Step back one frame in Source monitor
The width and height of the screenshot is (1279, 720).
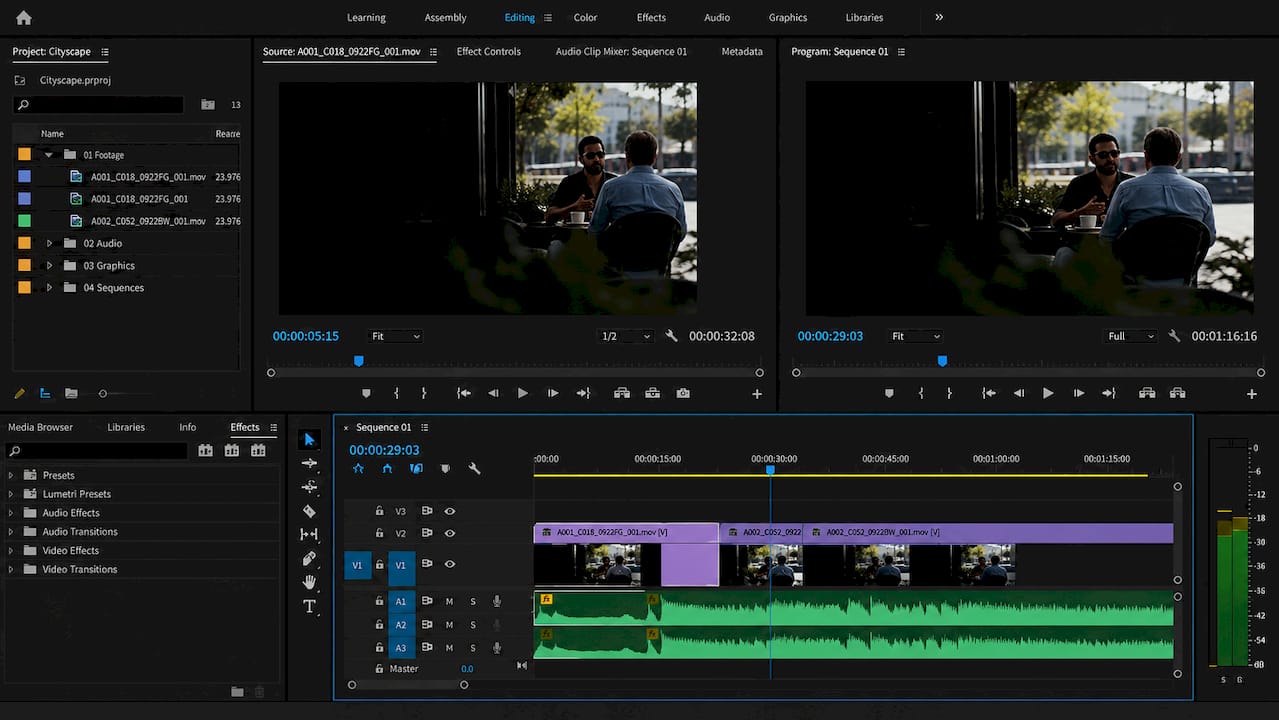(x=493, y=393)
